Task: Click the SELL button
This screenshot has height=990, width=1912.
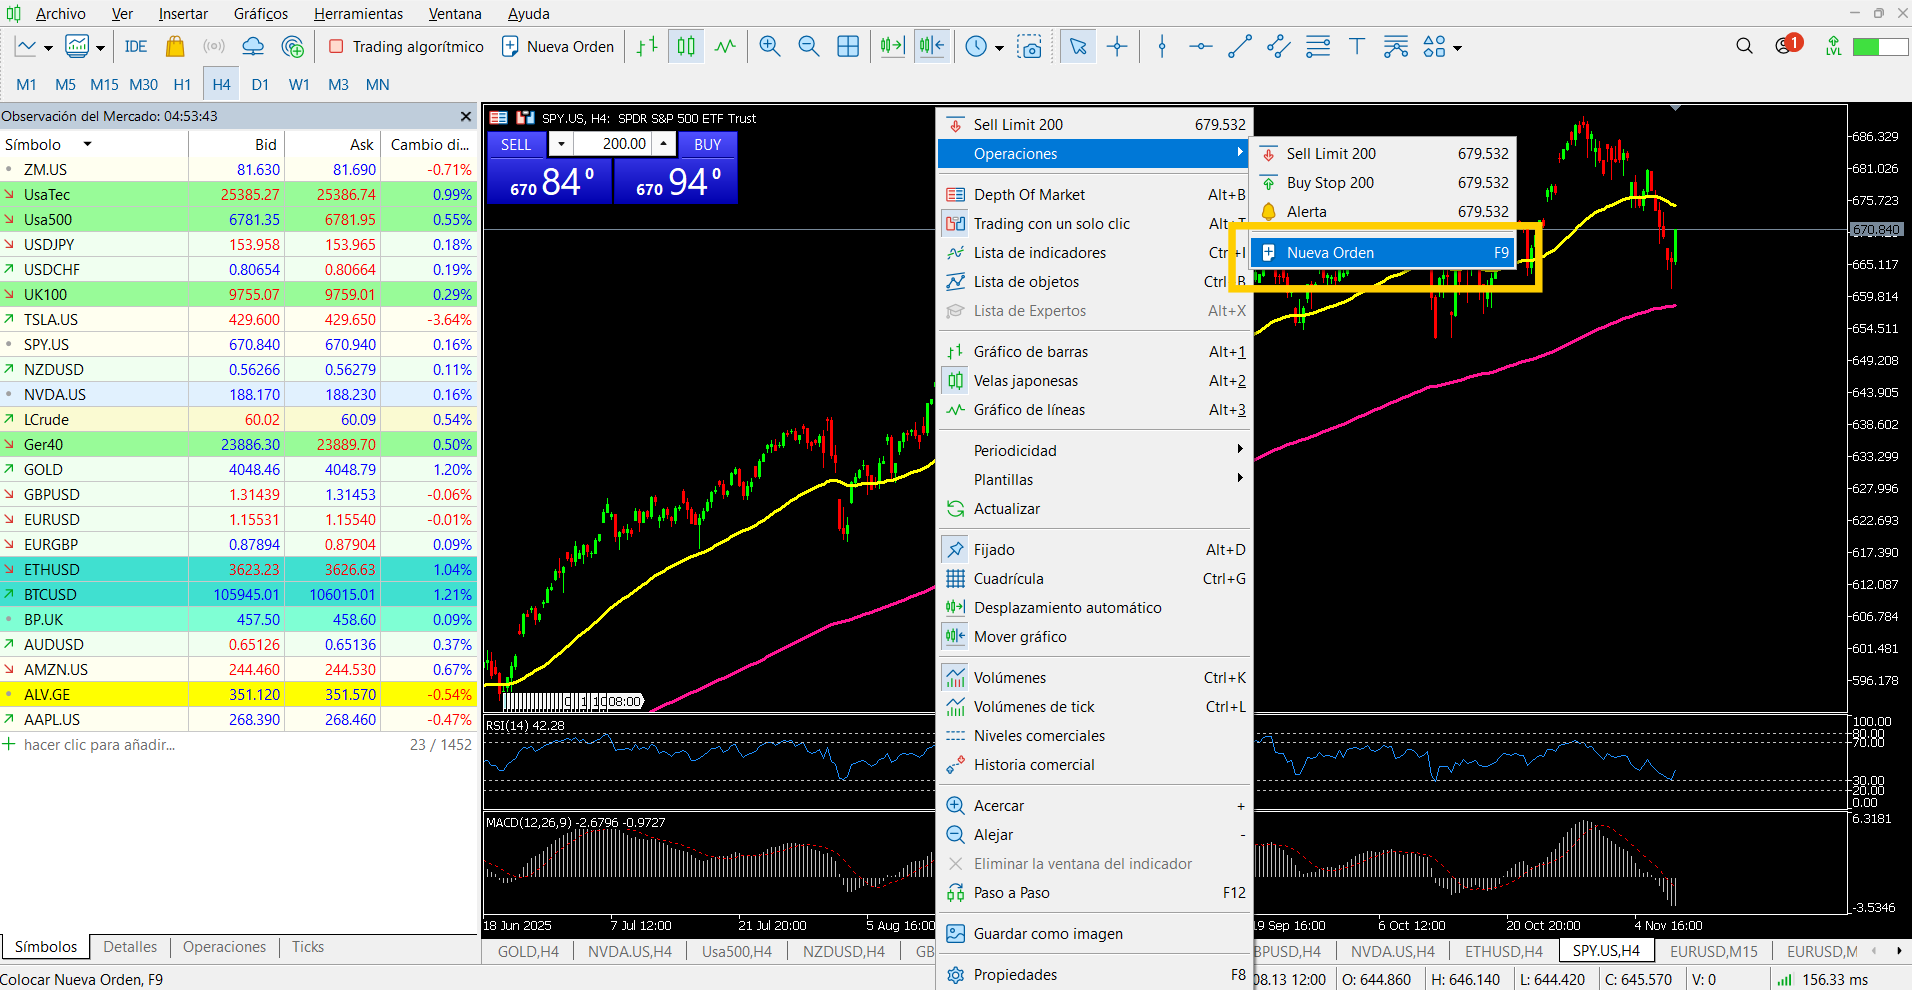Action: (x=516, y=144)
